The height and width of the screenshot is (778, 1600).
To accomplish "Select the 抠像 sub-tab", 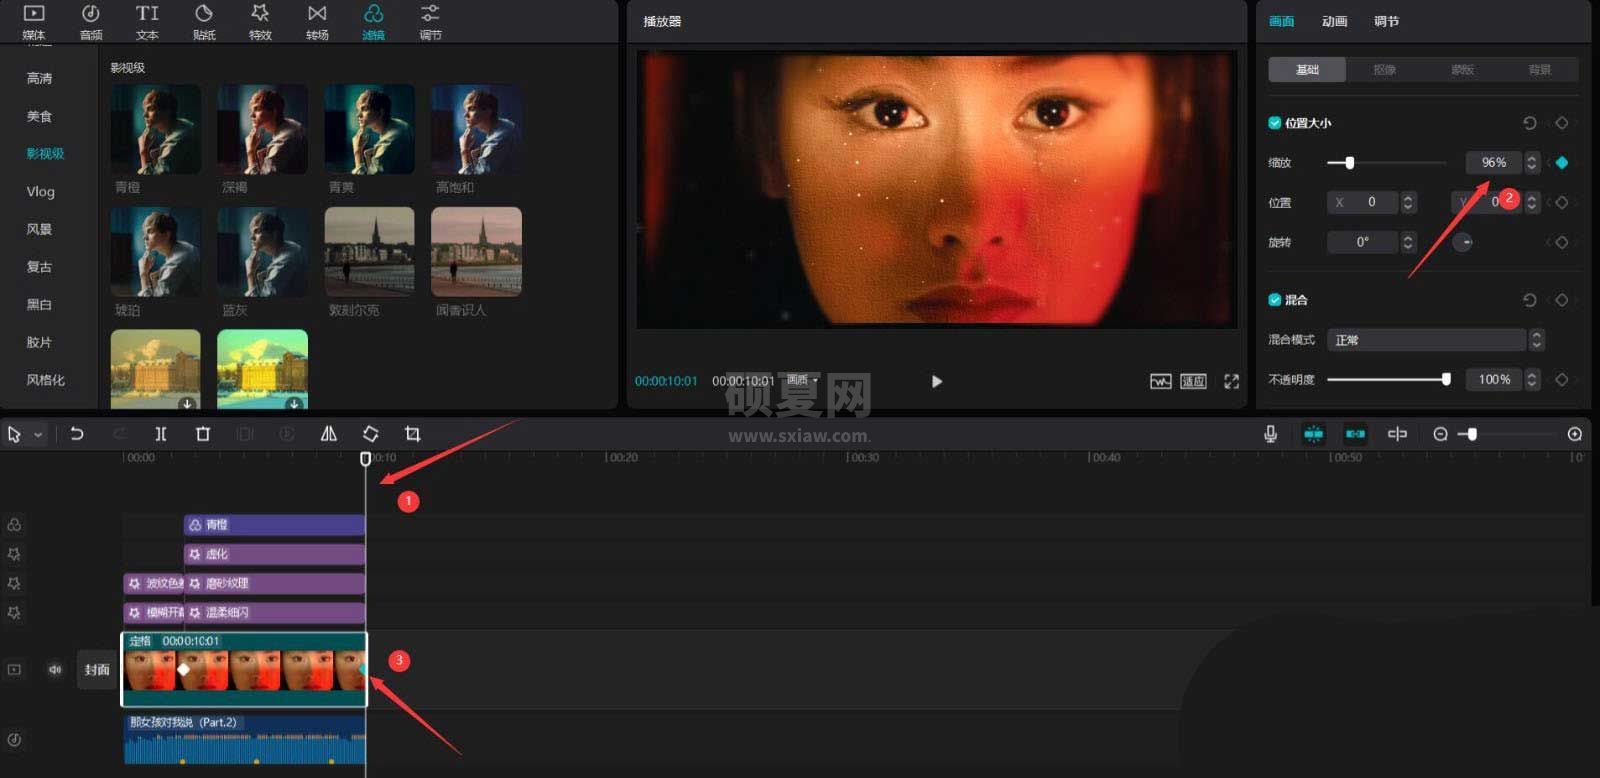I will coord(1384,69).
